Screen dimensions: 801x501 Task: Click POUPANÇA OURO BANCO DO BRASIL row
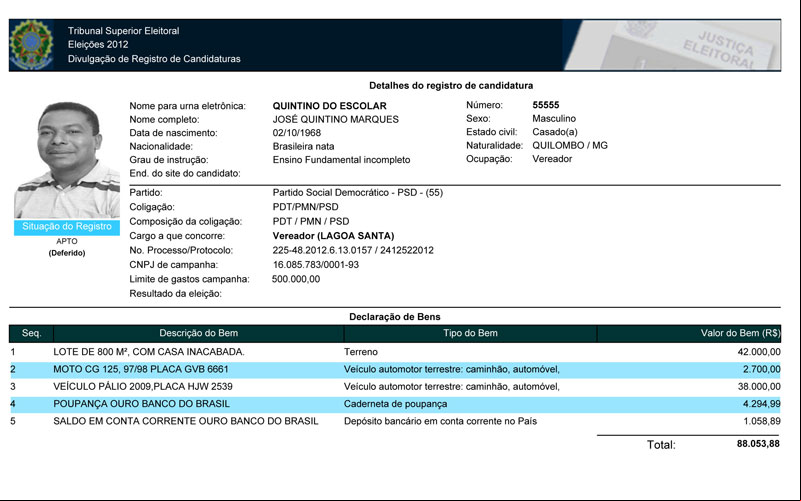click(x=142, y=403)
